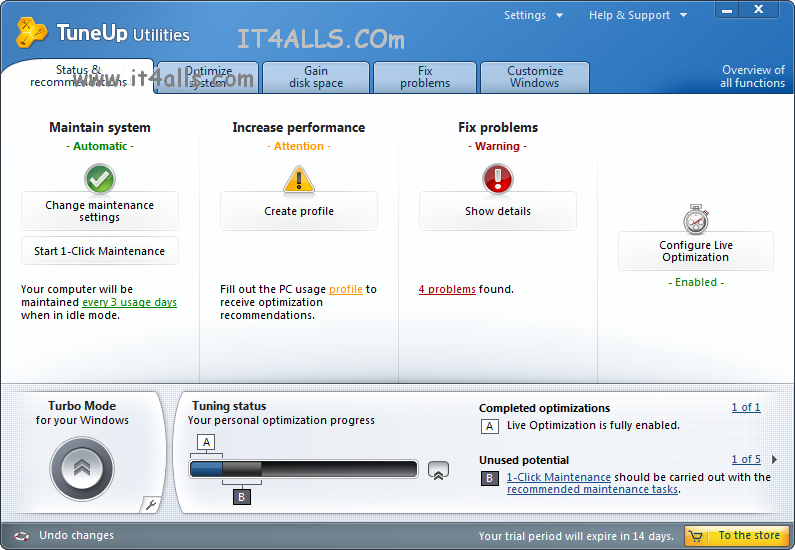The height and width of the screenshot is (550, 795).
Task: Open the 1 of 1 completed optimizations link
Action: click(746, 408)
